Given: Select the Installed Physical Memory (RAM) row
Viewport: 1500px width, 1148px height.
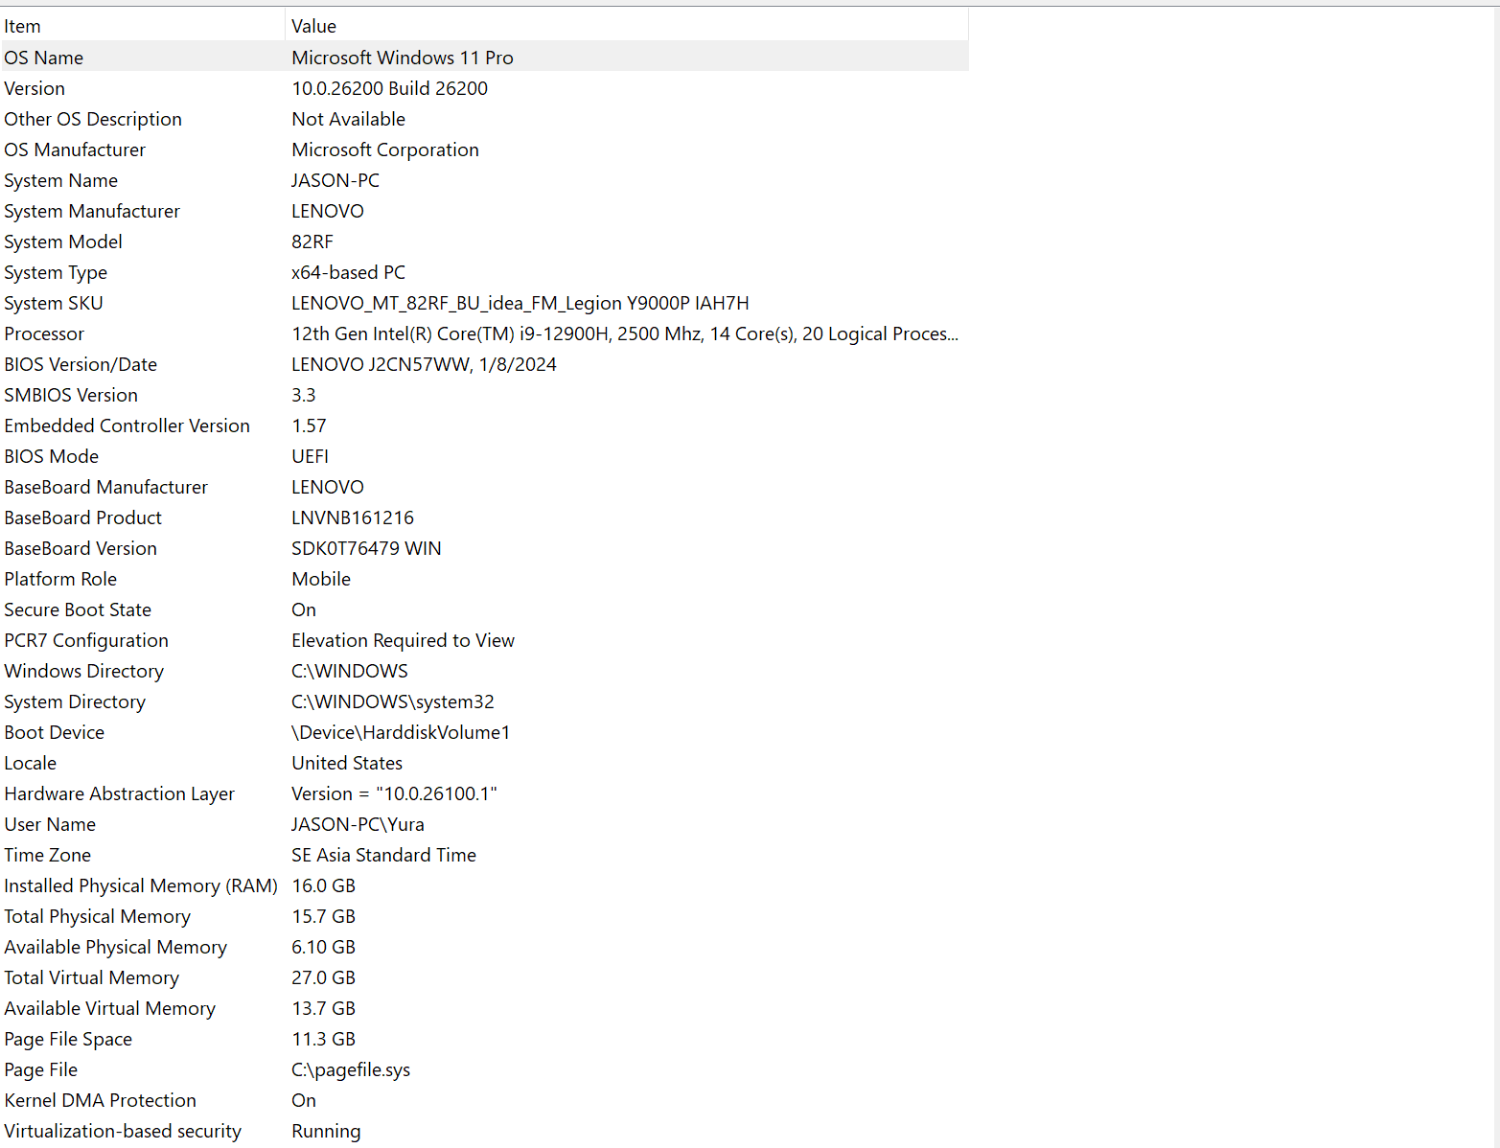Looking at the screenshot, I should point(141,886).
